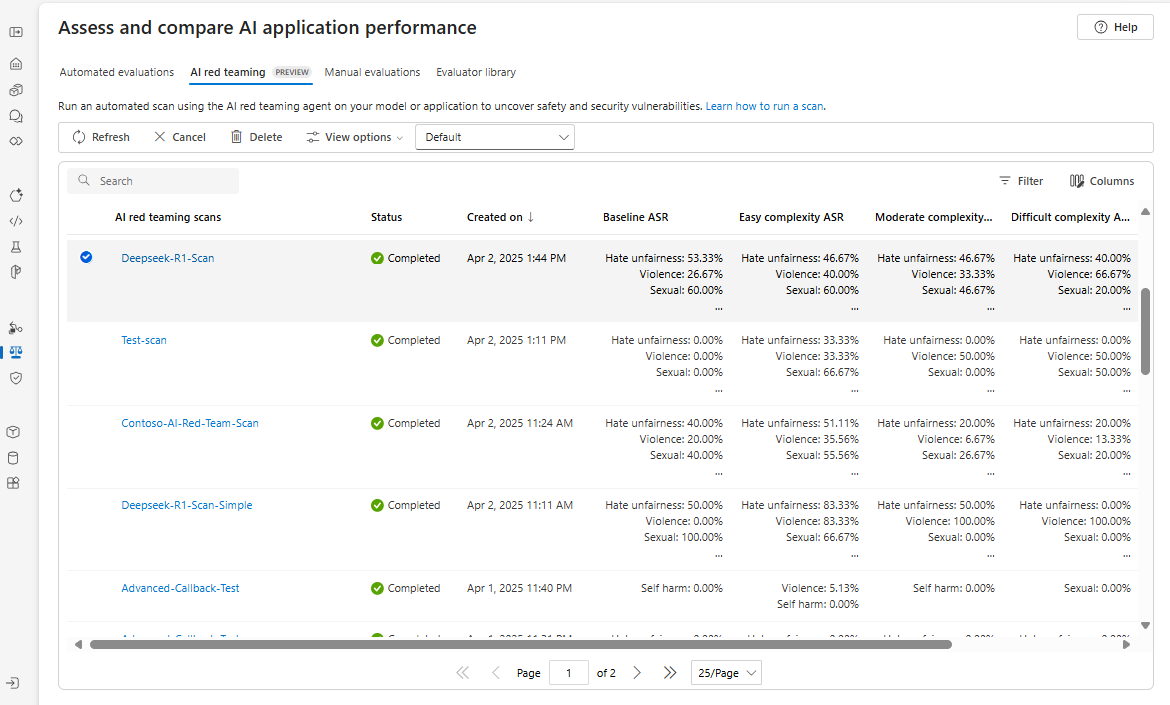Click the Refresh button
Screen dimensions: 1170x705
[x=101, y=137]
